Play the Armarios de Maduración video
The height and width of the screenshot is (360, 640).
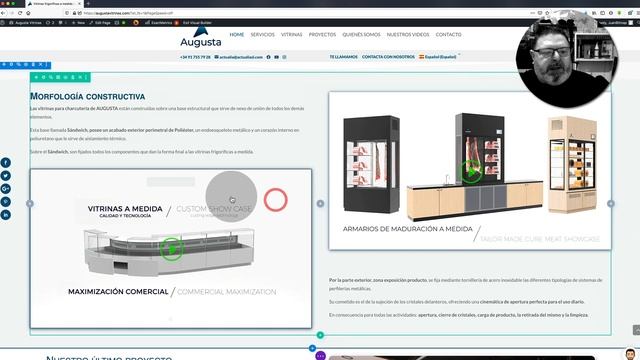tap(471, 172)
